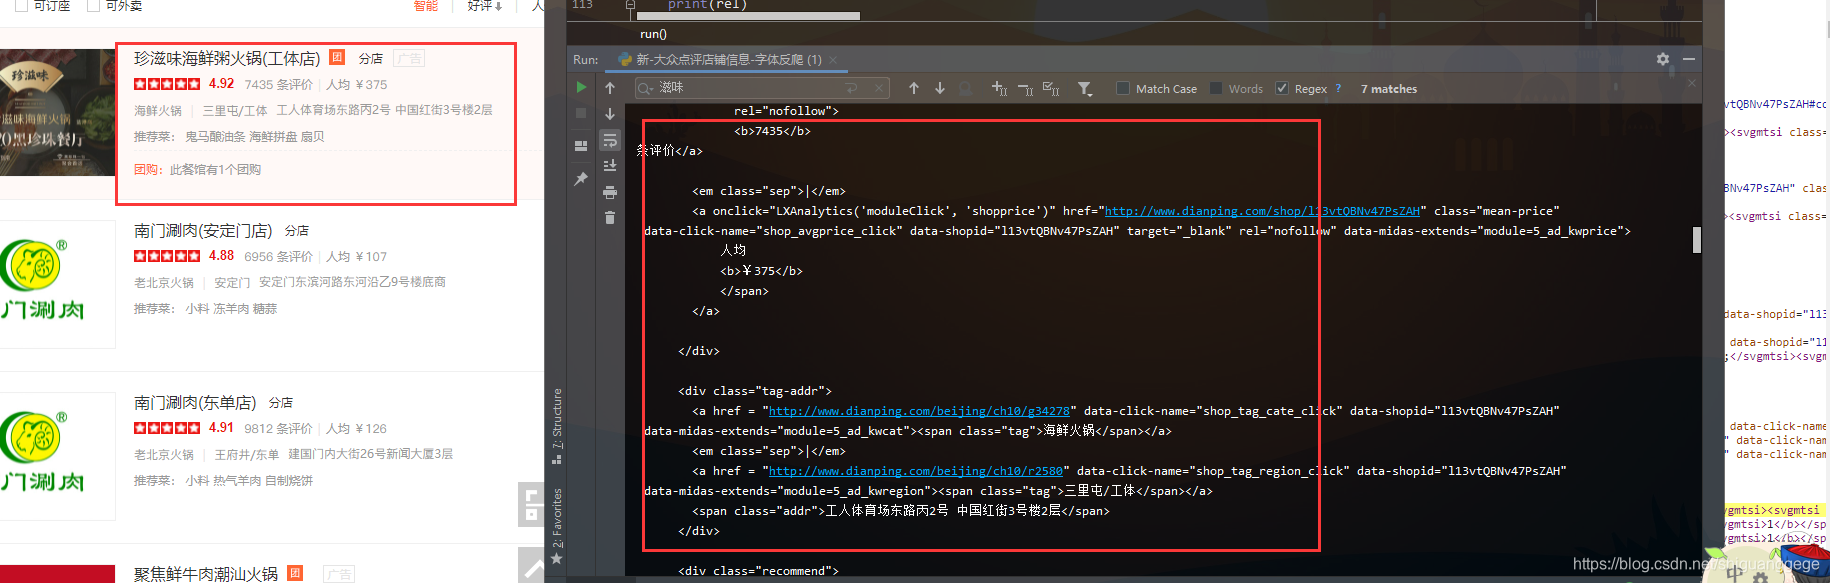The height and width of the screenshot is (583, 1830).
Task: Clear the search field text with X
Action: (x=879, y=88)
